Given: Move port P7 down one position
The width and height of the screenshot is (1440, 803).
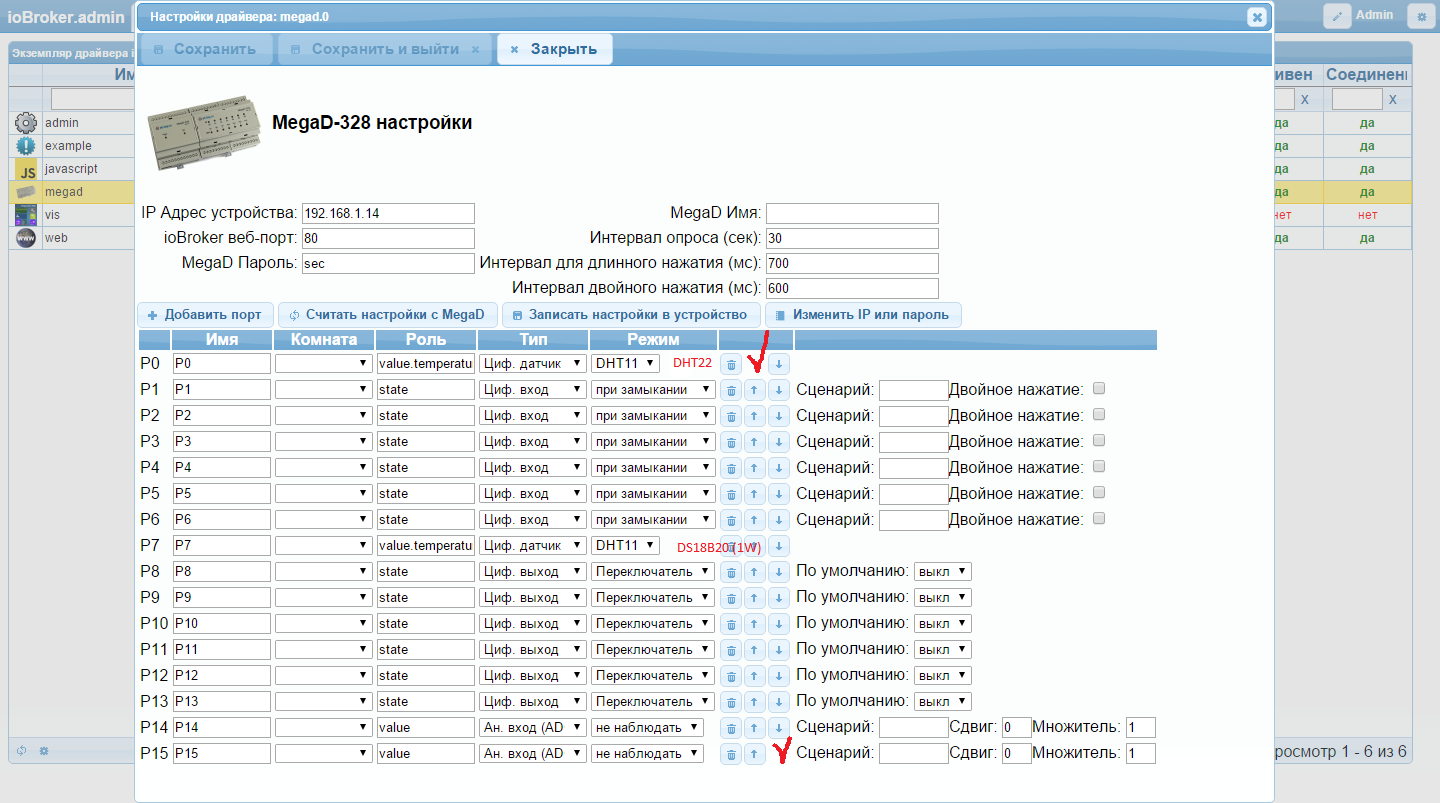Looking at the screenshot, I should 779,545.
